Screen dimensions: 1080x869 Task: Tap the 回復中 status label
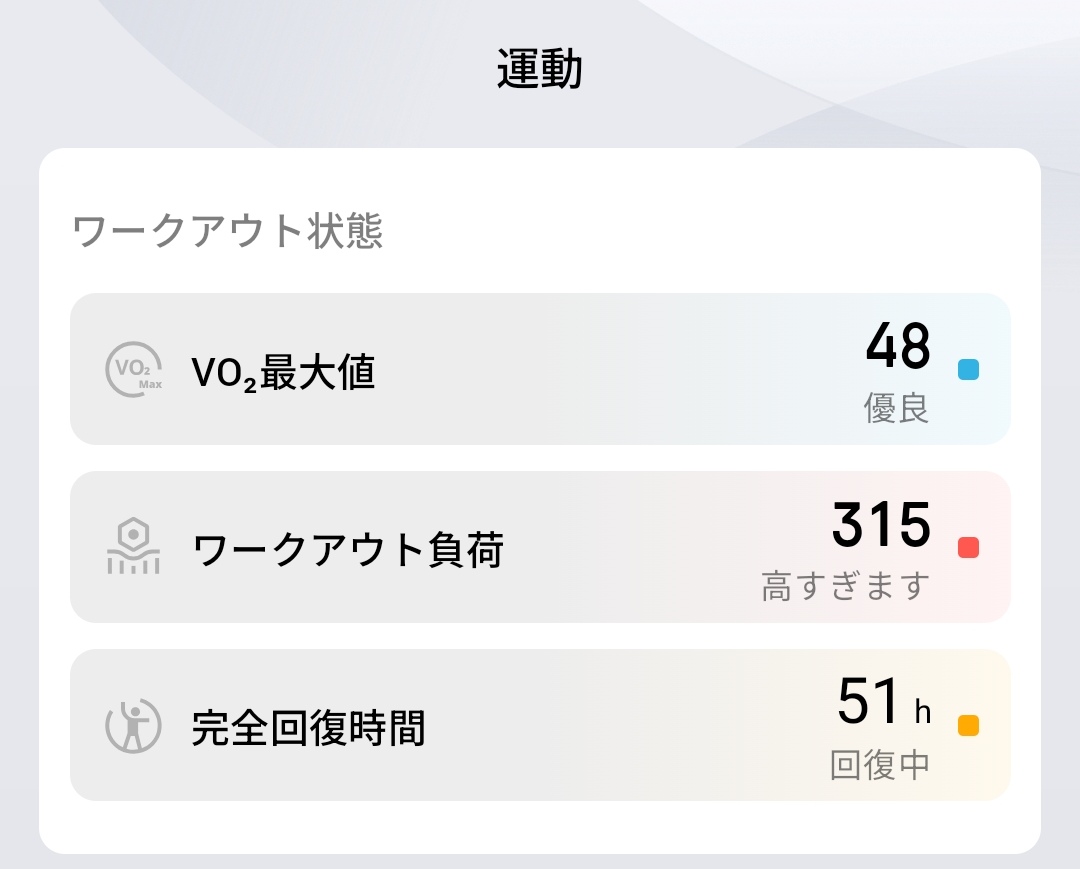pyautogui.click(x=880, y=764)
